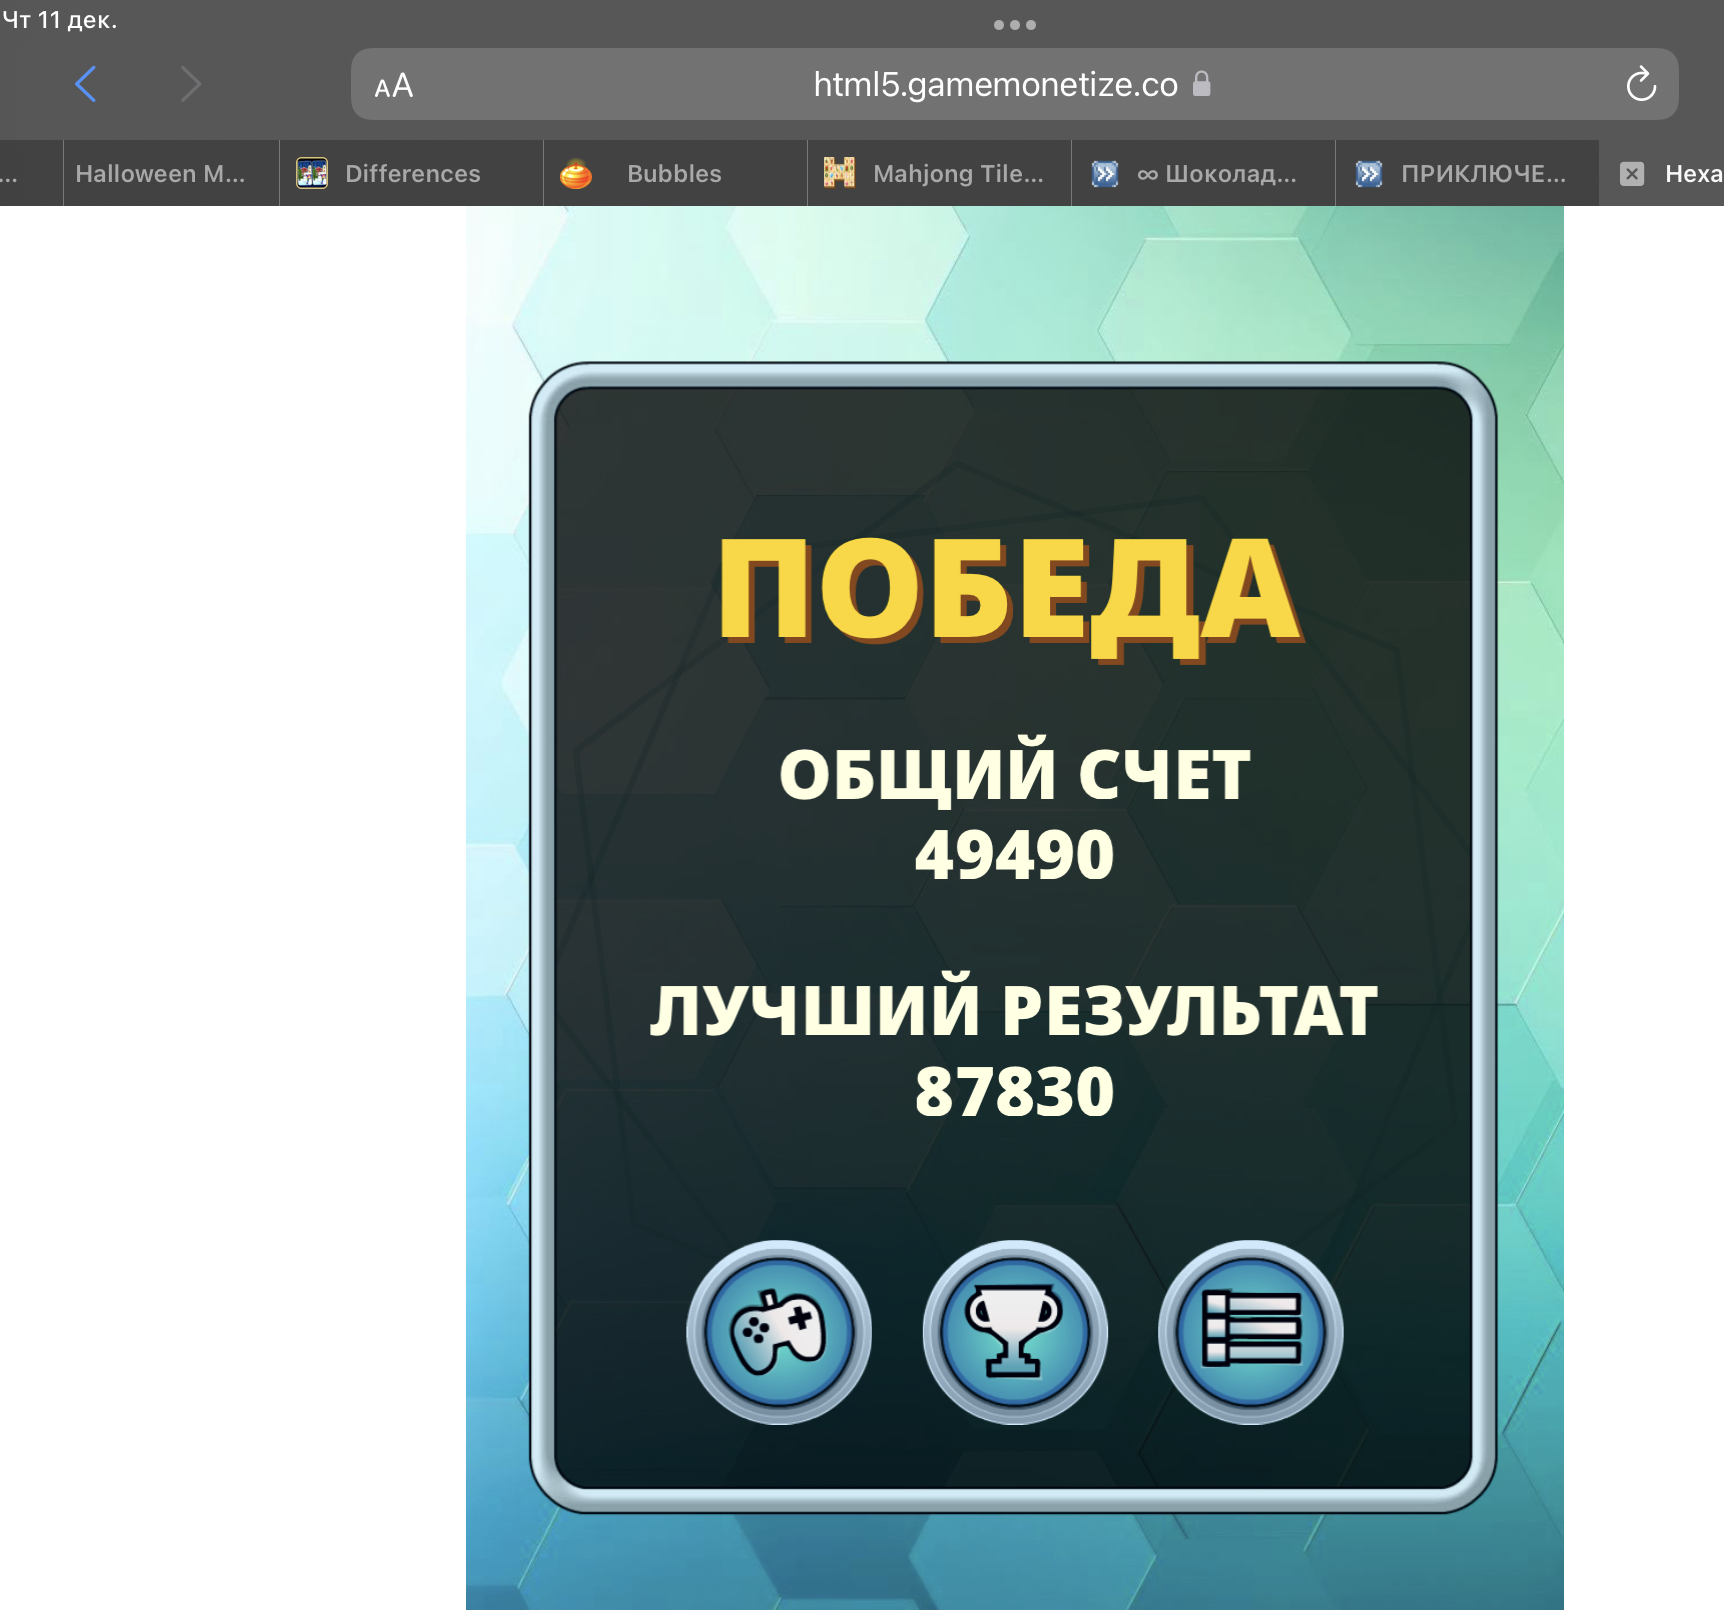Select the ПРИКЛЮЧЕ... tab
Viewport: 1724px width, 1610px height.
pos(1482,174)
